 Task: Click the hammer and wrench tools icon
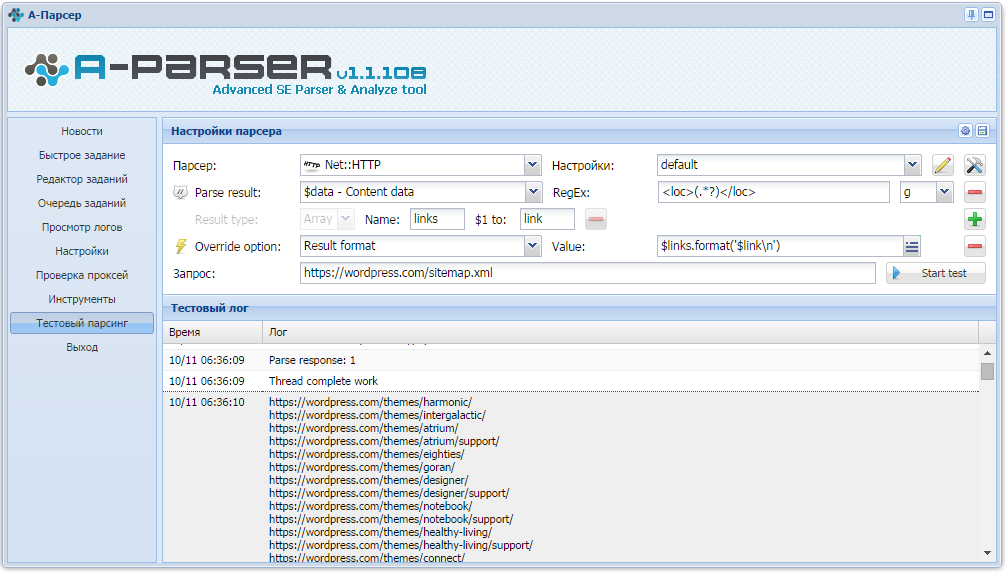tap(975, 165)
